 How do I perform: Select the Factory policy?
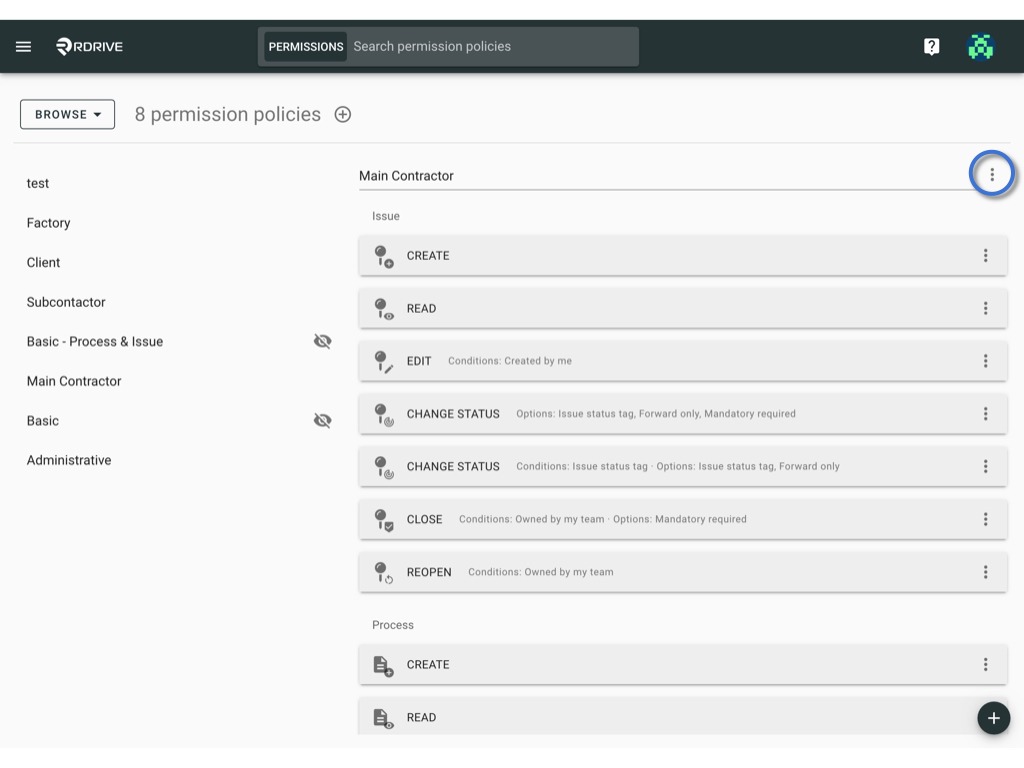pyautogui.click(x=48, y=223)
